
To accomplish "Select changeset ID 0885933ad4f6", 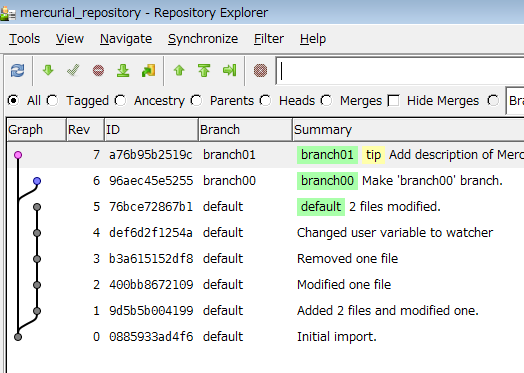I will pyautogui.click(x=151, y=337).
